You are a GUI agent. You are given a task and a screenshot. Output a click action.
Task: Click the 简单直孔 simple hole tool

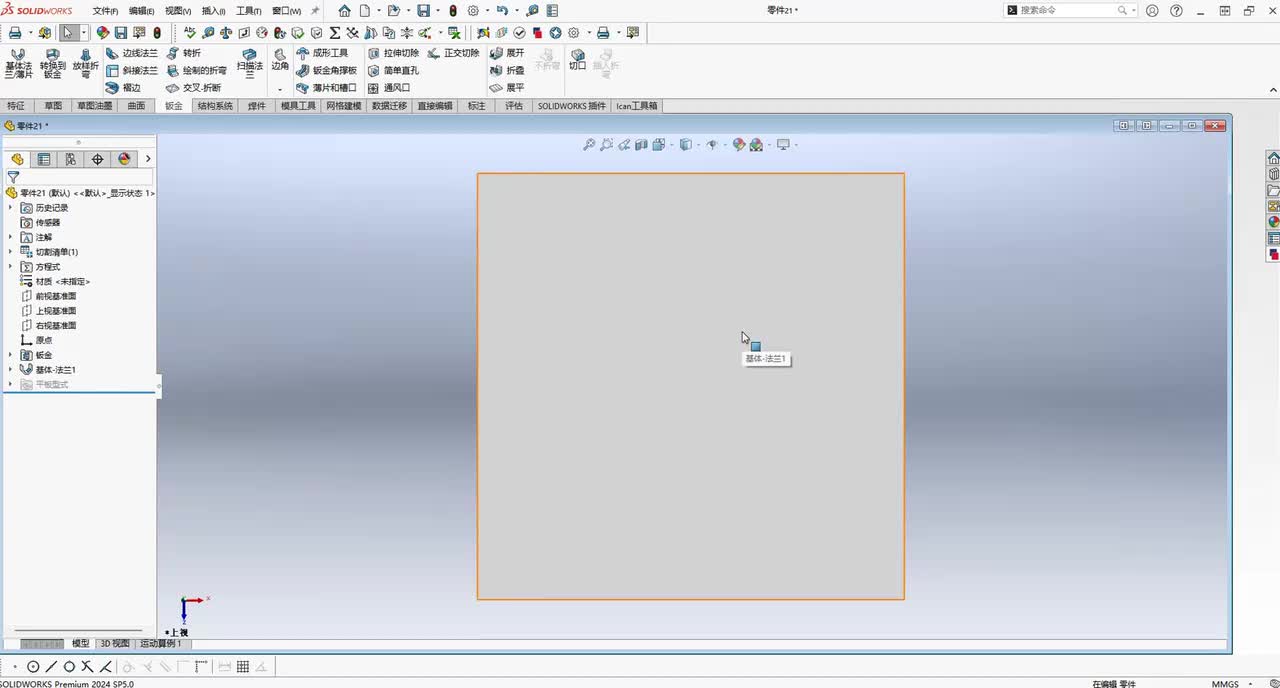pos(392,71)
